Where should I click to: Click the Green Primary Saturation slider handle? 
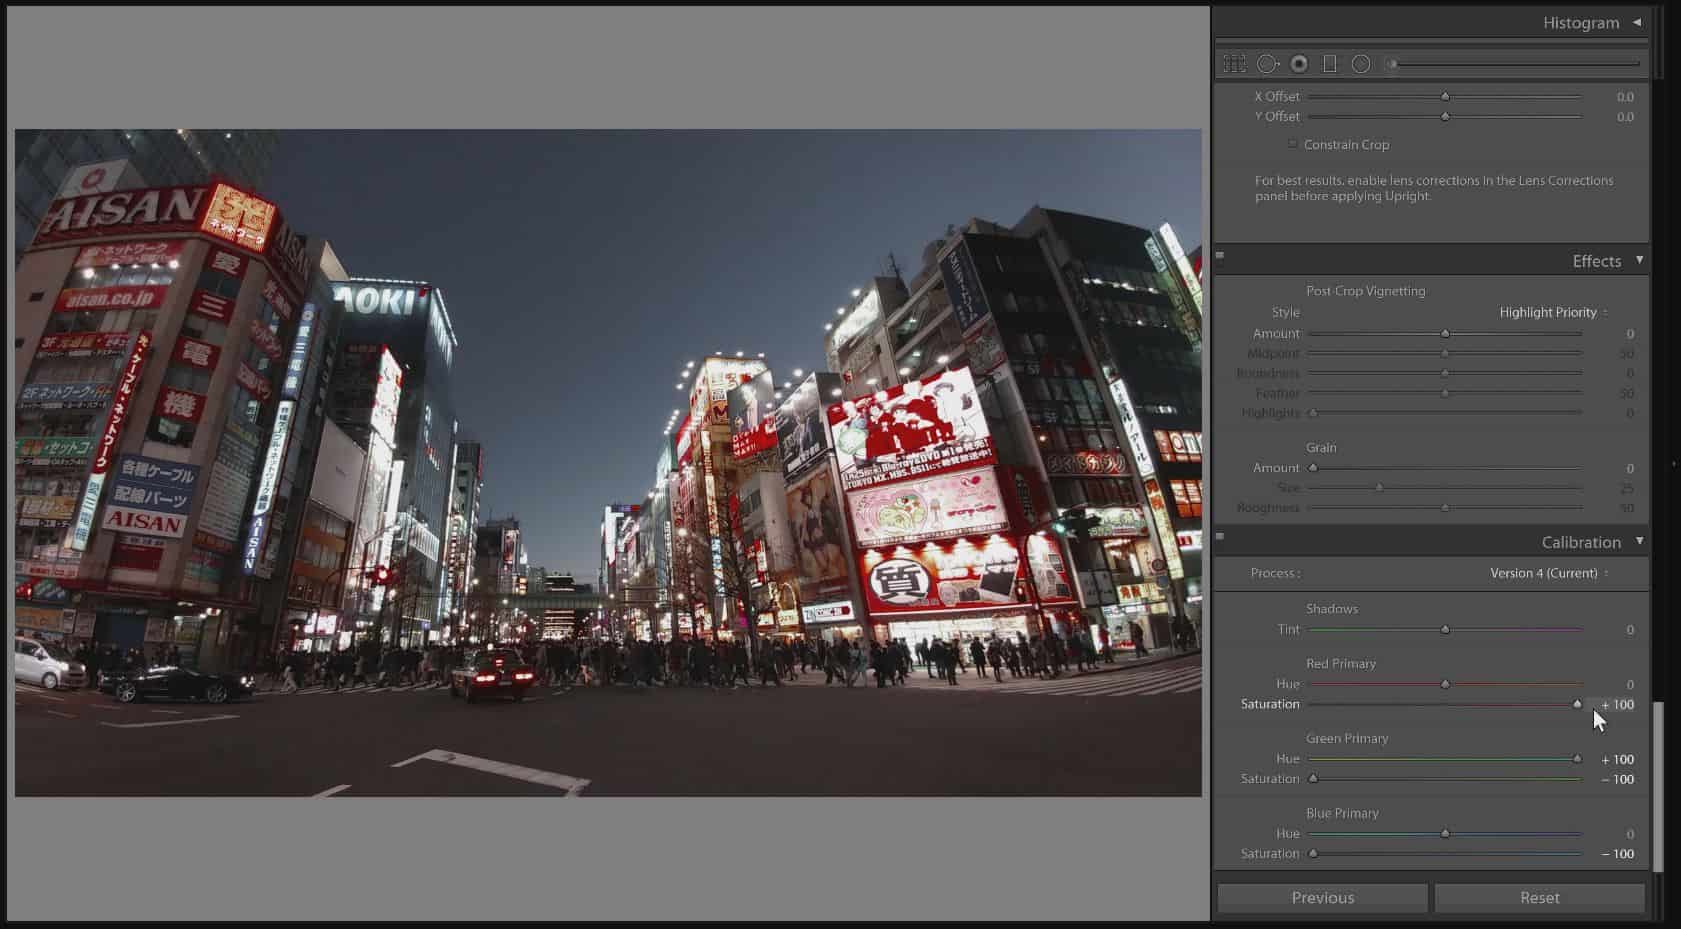(1313, 779)
